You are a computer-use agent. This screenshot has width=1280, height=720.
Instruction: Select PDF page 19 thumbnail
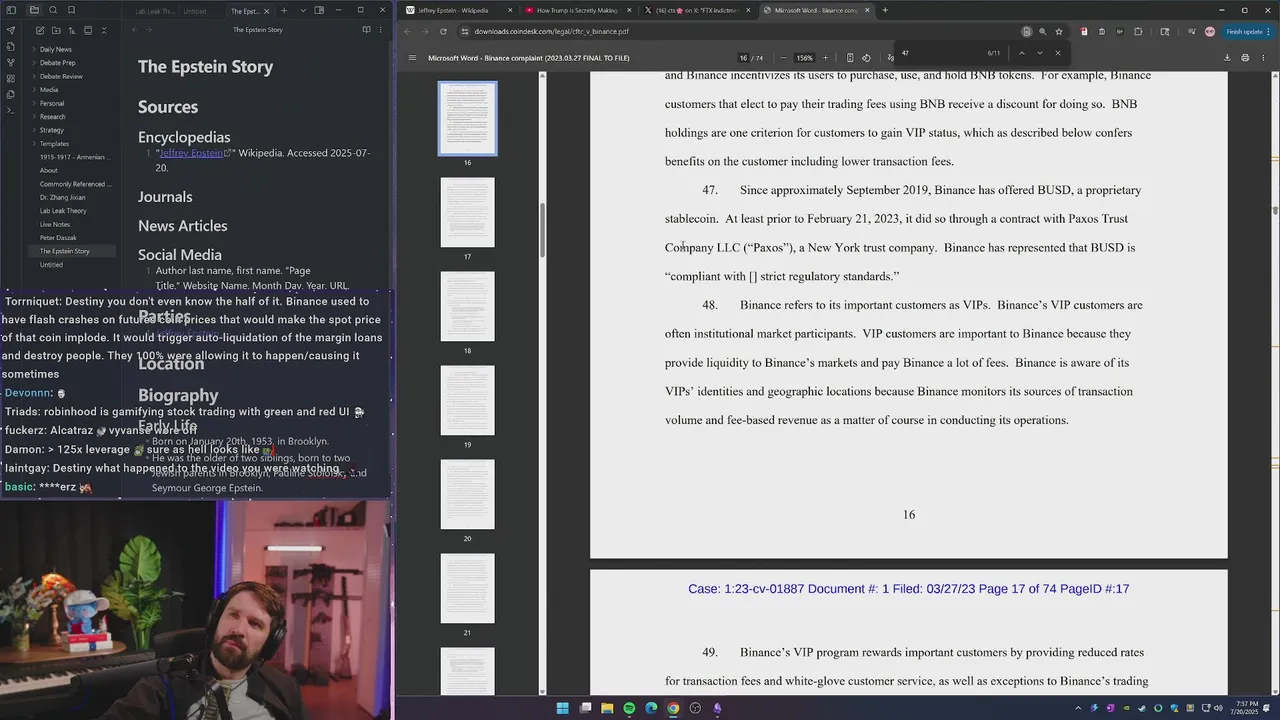pos(467,400)
